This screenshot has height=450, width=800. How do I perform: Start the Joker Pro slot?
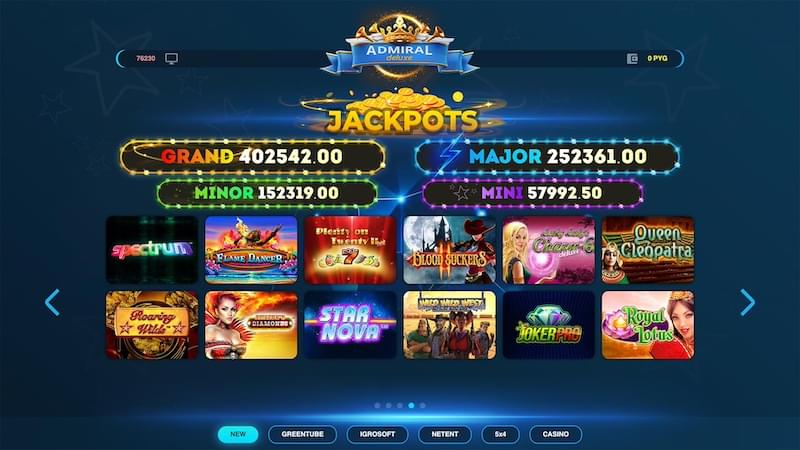[x=548, y=325]
